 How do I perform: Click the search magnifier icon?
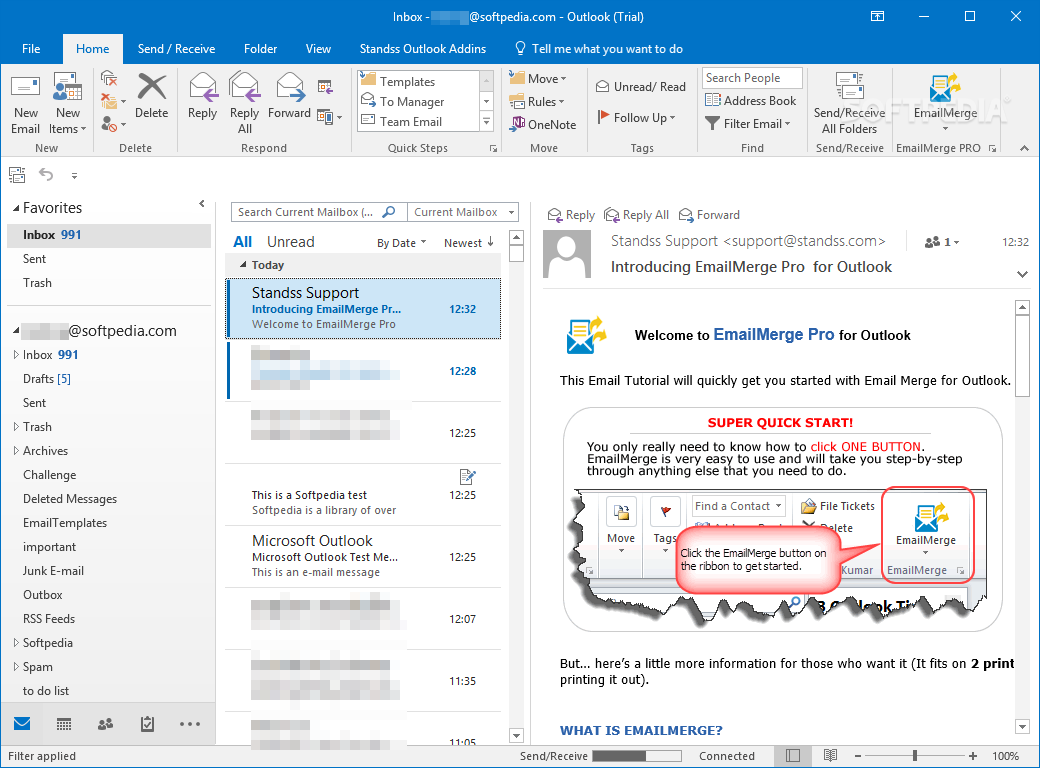click(x=389, y=212)
